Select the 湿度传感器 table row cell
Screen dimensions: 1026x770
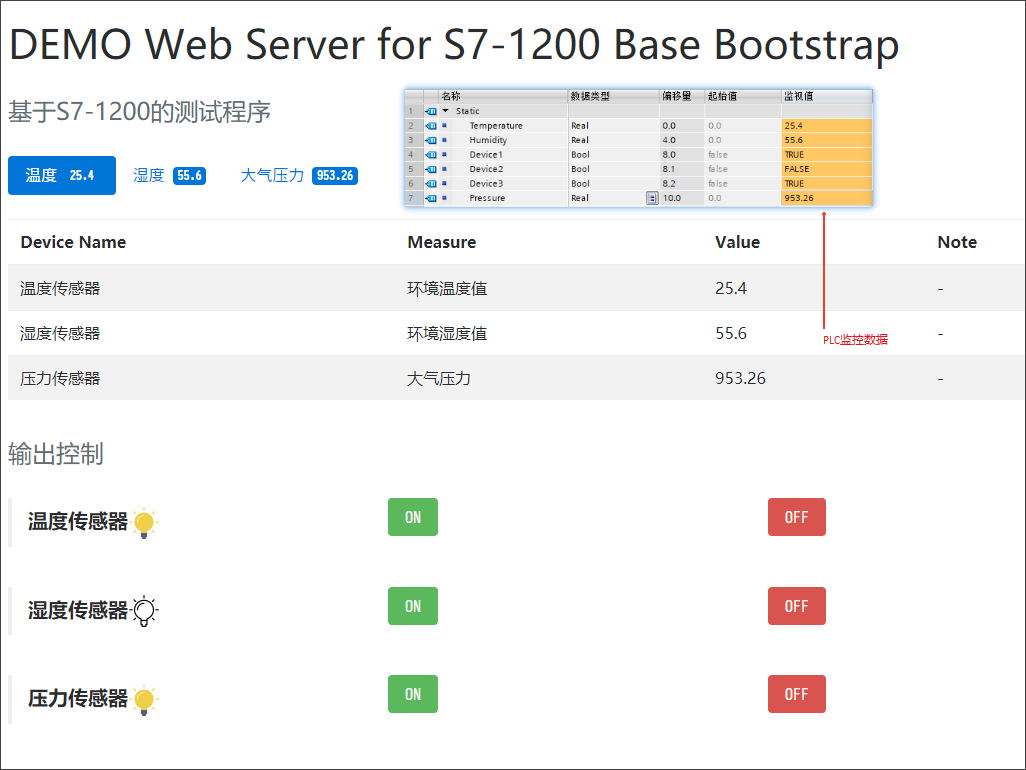pos(60,334)
